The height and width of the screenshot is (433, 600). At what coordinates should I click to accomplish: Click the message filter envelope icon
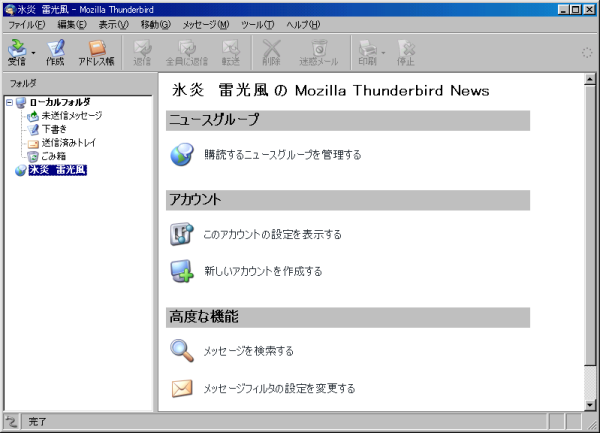[182, 389]
